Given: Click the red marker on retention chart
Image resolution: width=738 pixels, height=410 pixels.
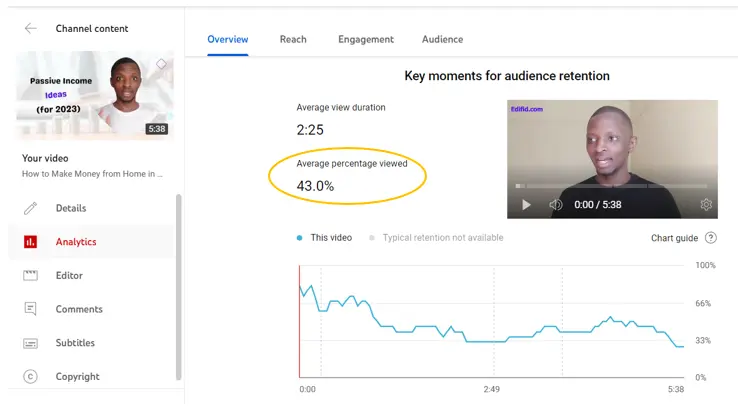Looking at the screenshot, I should pos(300,320).
